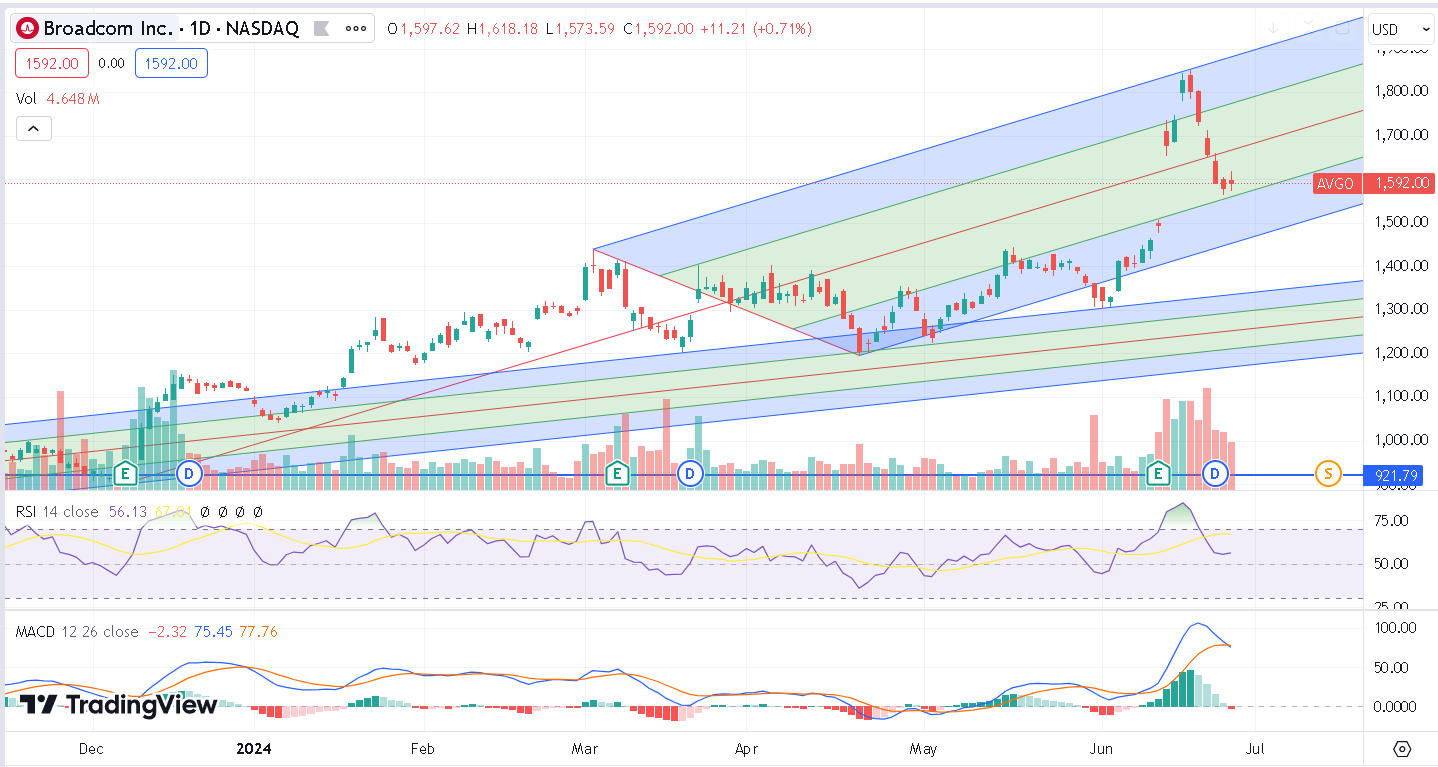
Task: Click the Feb label on the time axis
Action: (422, 748)
